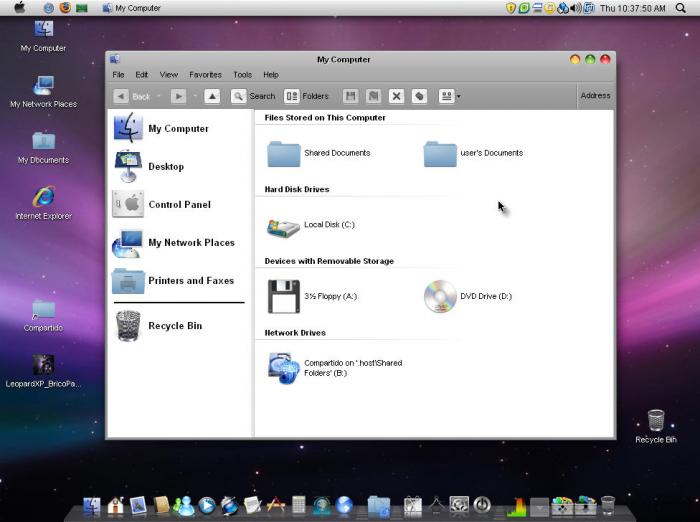Open Printers and Faxes from the sidebar
This screenshot has height=522, width=700.
coord(173,280)
